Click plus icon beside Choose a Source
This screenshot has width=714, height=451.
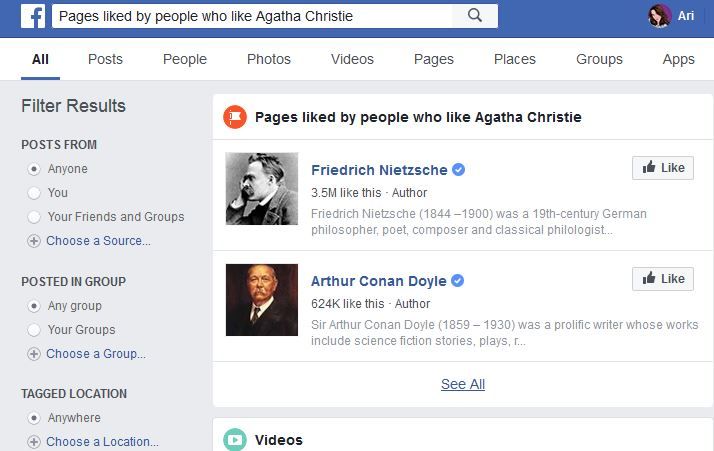click(34, 241)
